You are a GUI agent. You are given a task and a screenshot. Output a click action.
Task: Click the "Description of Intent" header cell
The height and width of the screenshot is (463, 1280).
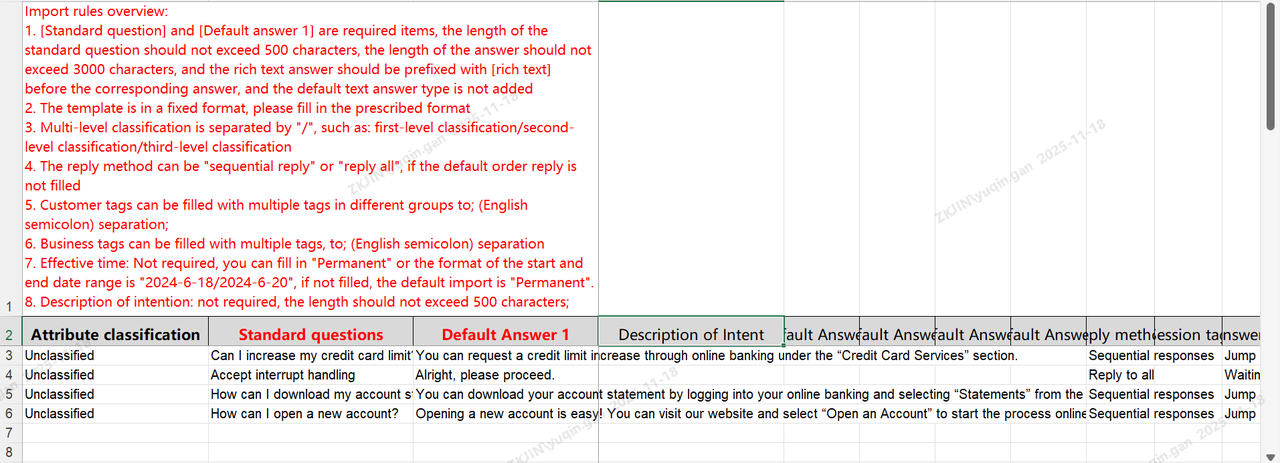pos(691,335)
